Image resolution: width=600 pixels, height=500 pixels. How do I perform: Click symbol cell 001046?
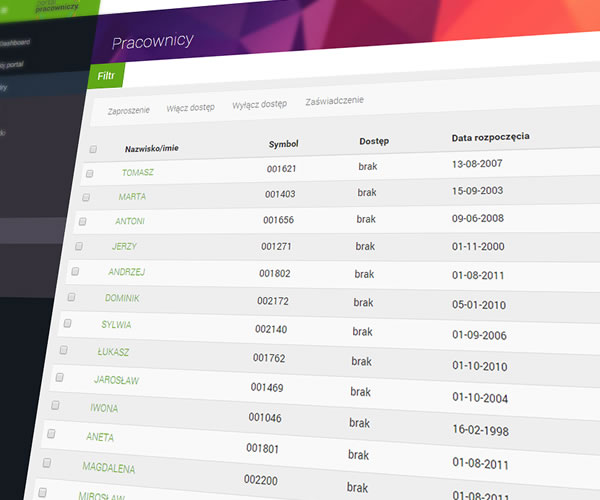[265, 417]
